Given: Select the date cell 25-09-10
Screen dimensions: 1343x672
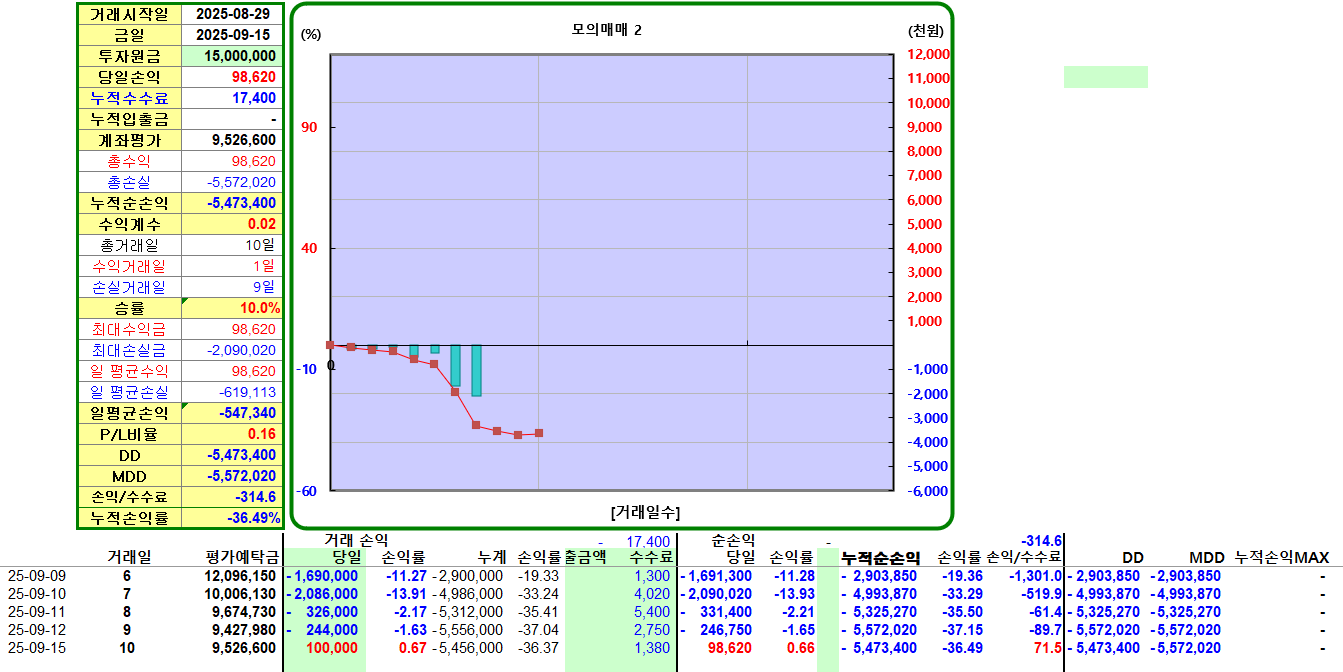Looking at the screenshot, I should point(37,594).
